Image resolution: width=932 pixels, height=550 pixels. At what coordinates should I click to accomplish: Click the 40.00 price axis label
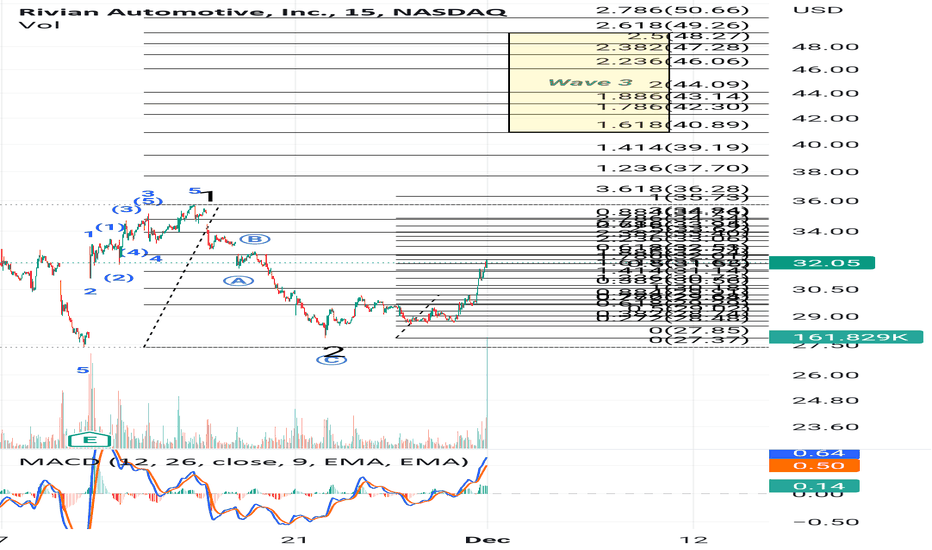[x=826, y=144]
